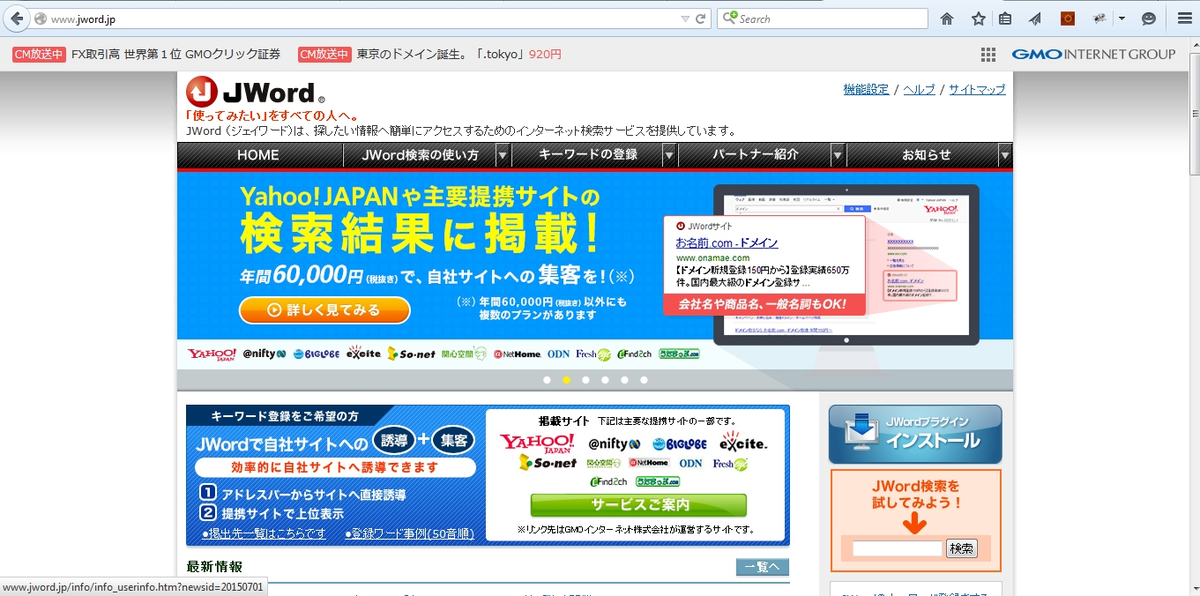The height and width of the screenshot is (596, 1200).
Task: Expand the JWord検索の使い方 menu arrow
Action: pos(503,155)
